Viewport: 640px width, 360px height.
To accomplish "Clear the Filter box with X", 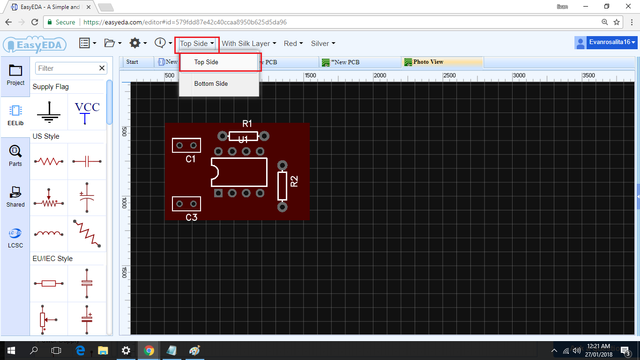I will (x=102, y=68).
